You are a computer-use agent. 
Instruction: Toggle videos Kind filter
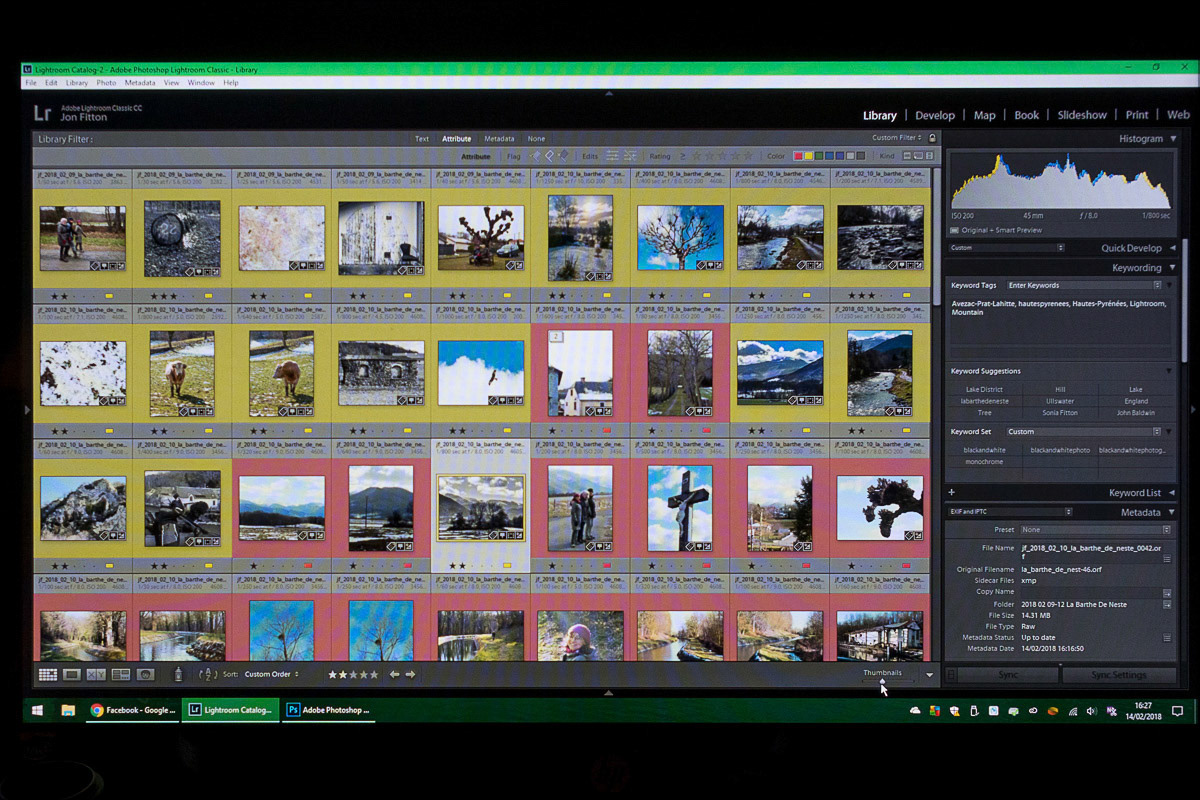click(x=930, y=156)
